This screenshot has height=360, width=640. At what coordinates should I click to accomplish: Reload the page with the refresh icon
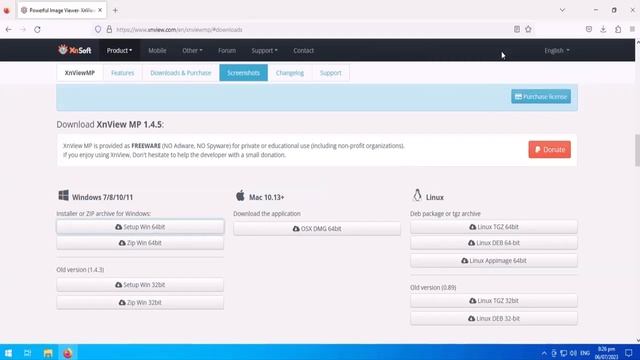[x=37, y=29]
